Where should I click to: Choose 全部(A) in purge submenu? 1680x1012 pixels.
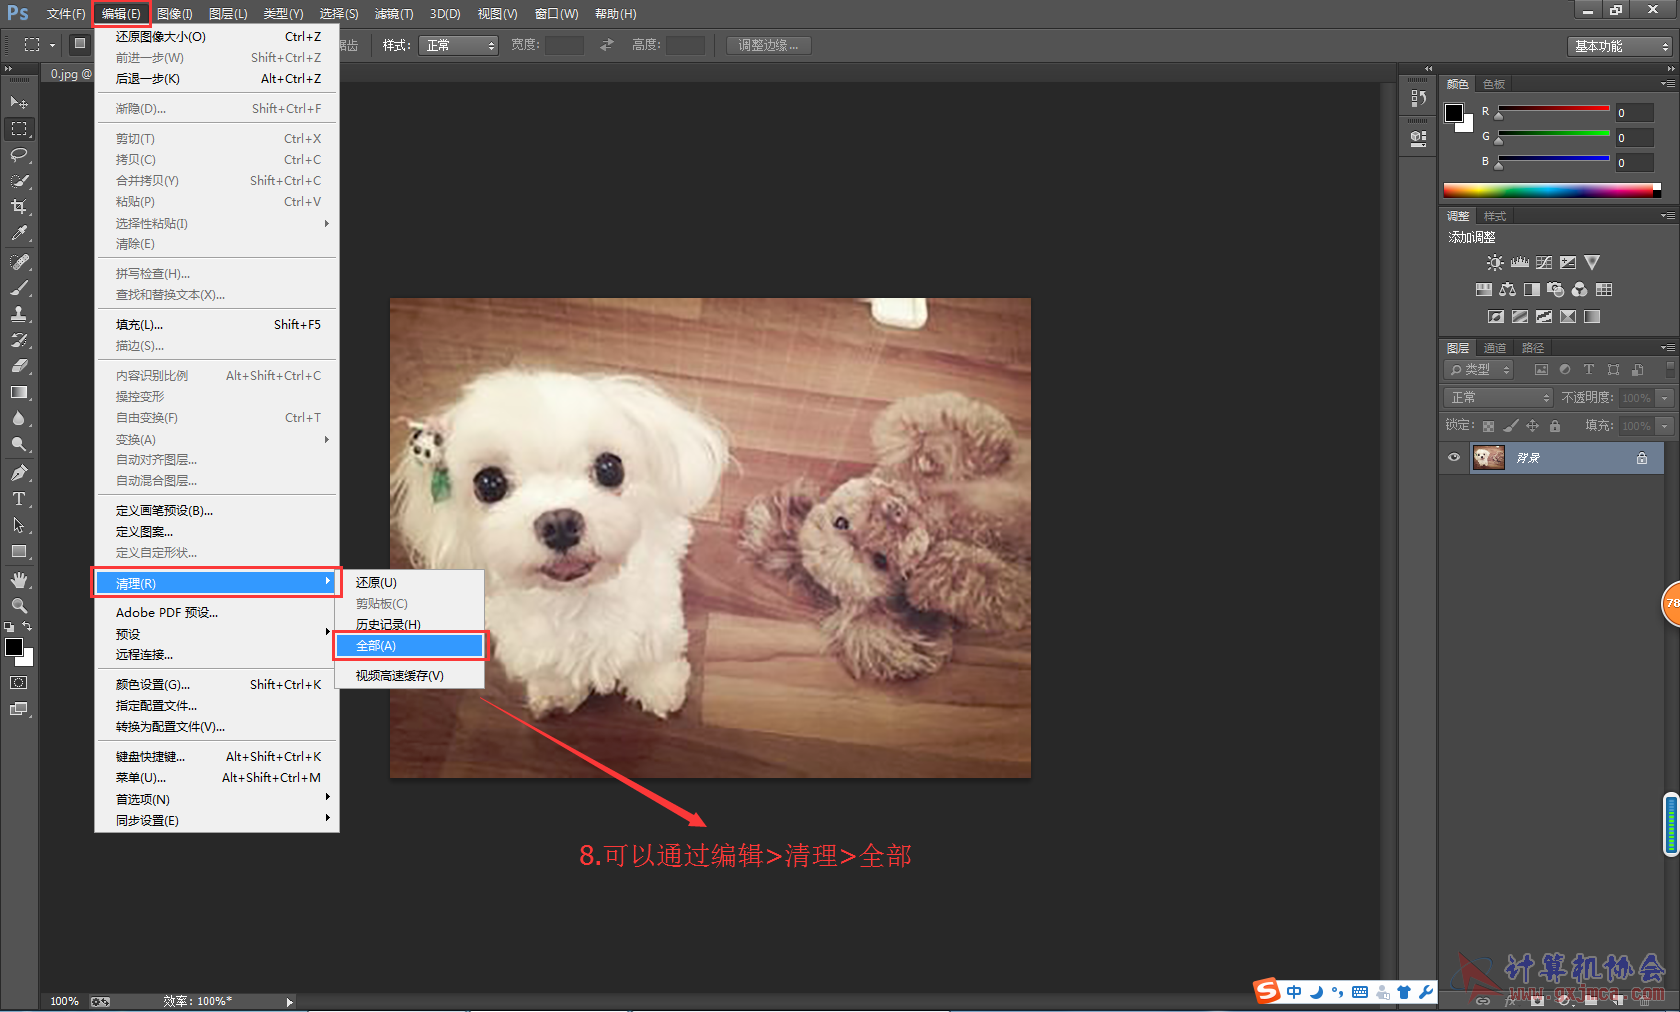[409, 646]
